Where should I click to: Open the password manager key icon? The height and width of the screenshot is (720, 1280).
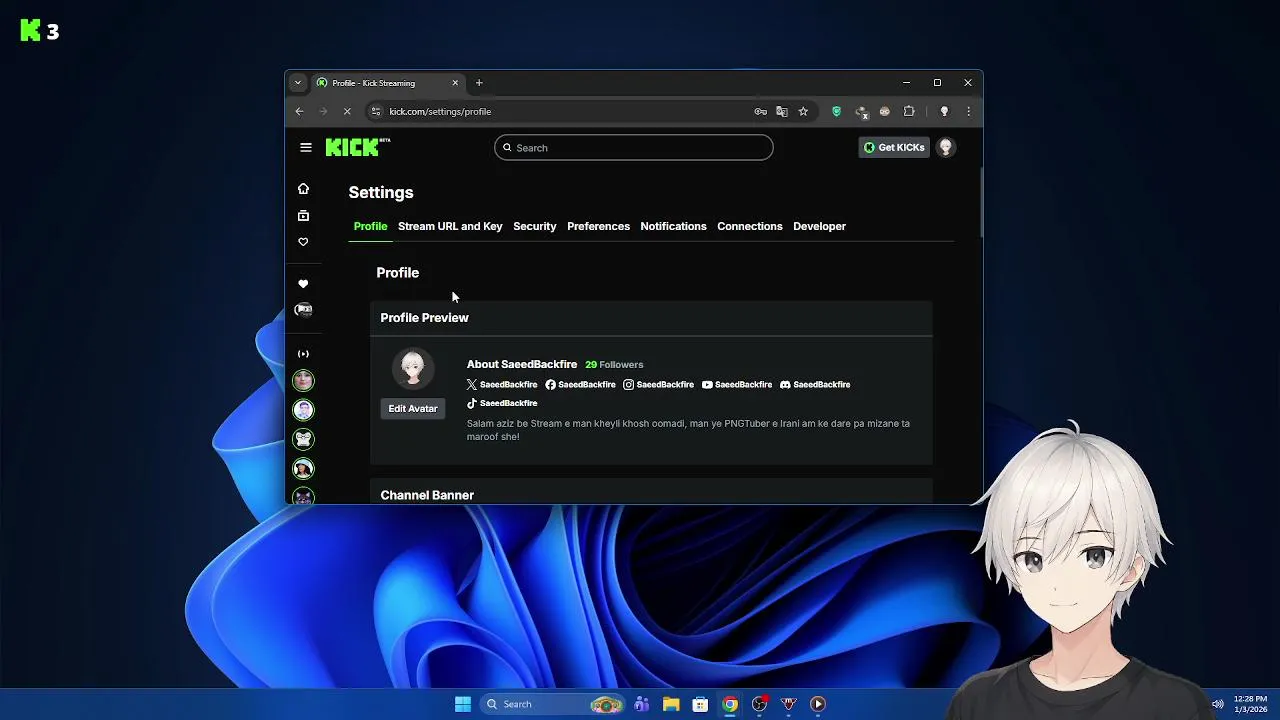click(x=760, y=111)
